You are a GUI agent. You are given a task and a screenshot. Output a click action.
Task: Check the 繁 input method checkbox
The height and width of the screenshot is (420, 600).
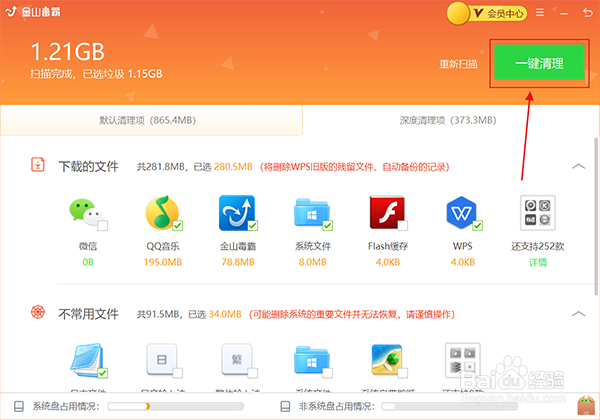point(252,373)
